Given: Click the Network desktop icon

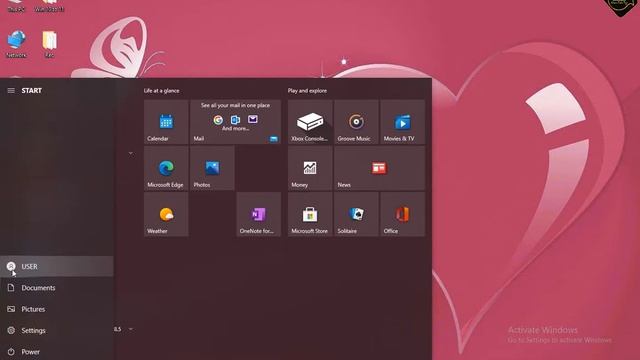Looking at the screenshot, I should tap(16, 44).
